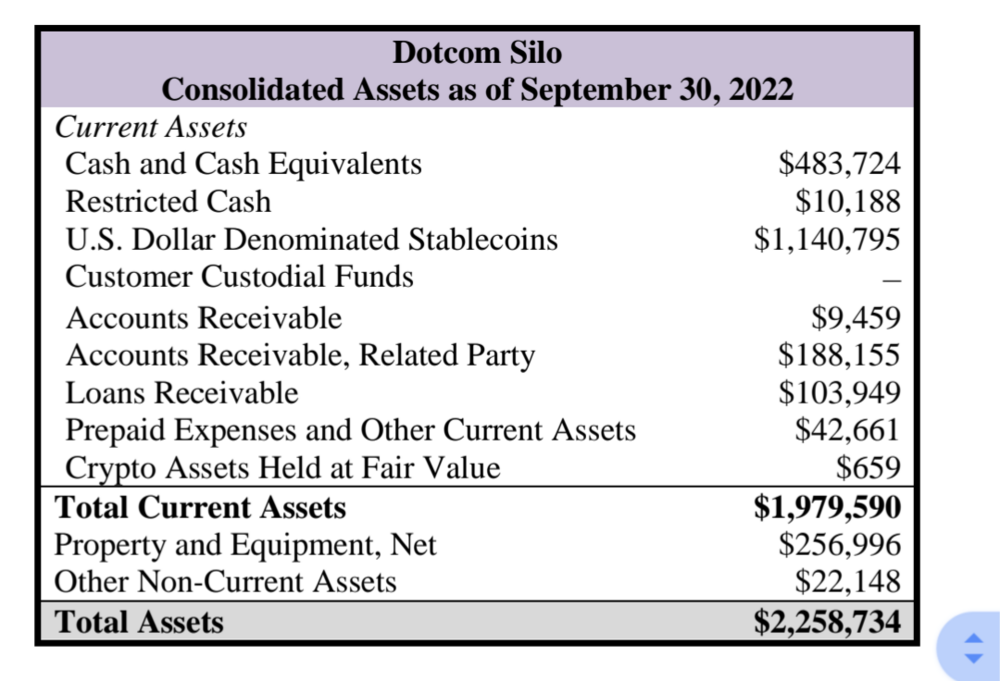Screen dimensions: 1000x681
Task: Click the $2,258,734 total assets figure
Action: [827, 622]
